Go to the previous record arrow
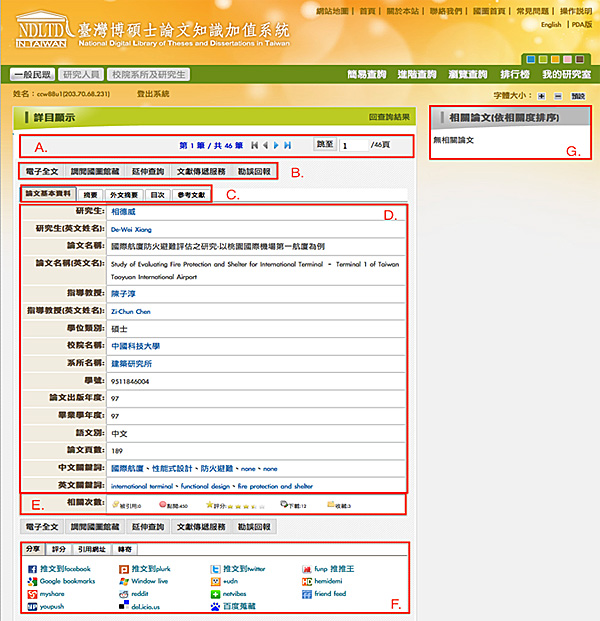The height and width of the screenshot is (621, 600). pyautogui.click(x=264, y=145)
